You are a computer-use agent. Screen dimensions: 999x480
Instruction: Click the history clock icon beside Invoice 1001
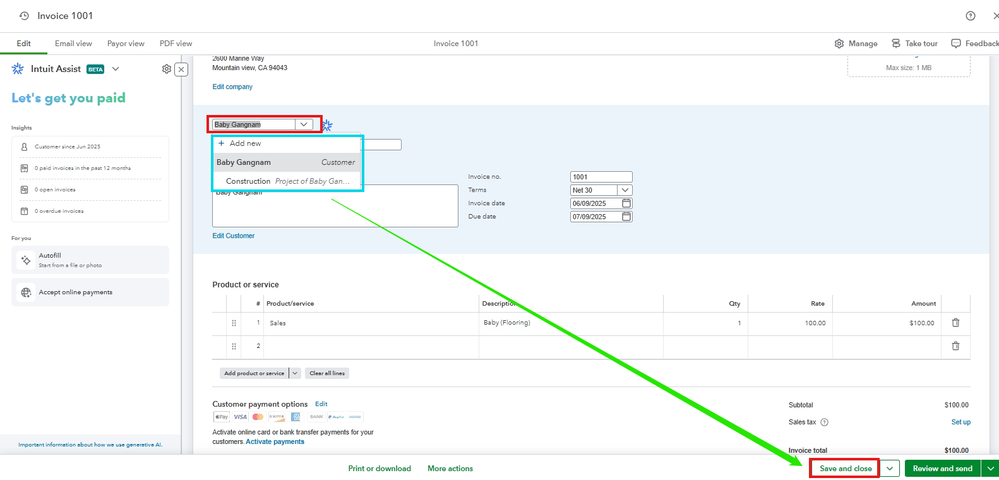pos(24,15)
